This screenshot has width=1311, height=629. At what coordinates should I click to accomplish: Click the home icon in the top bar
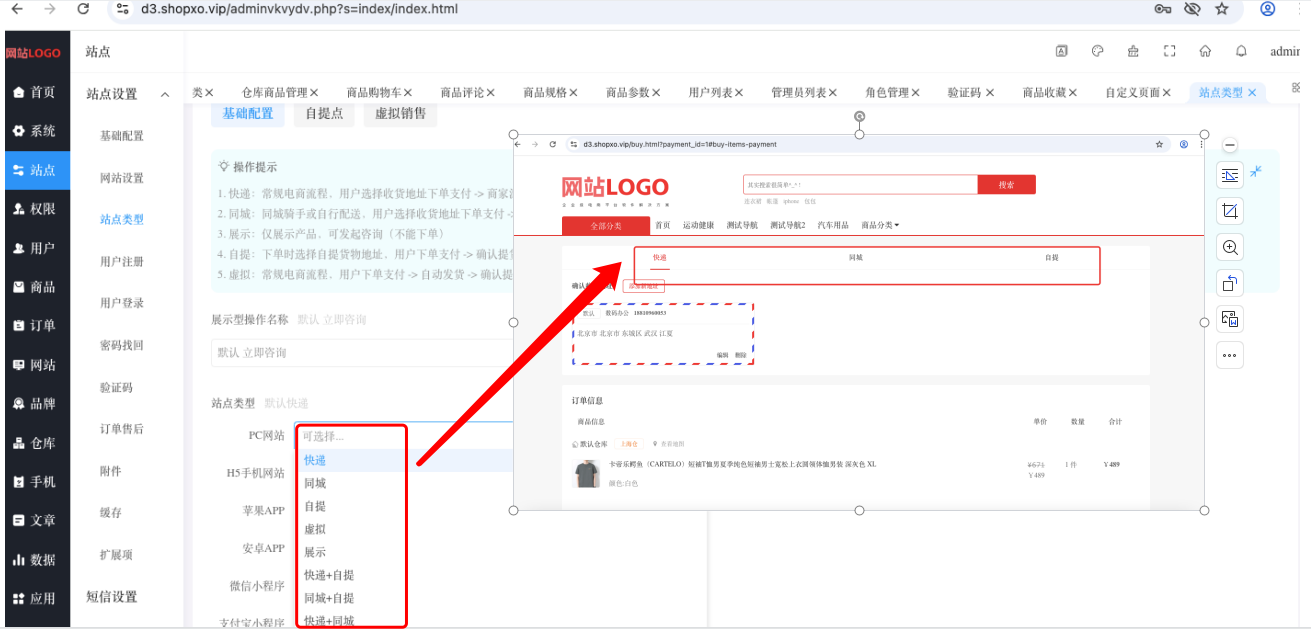[1205, 52]
